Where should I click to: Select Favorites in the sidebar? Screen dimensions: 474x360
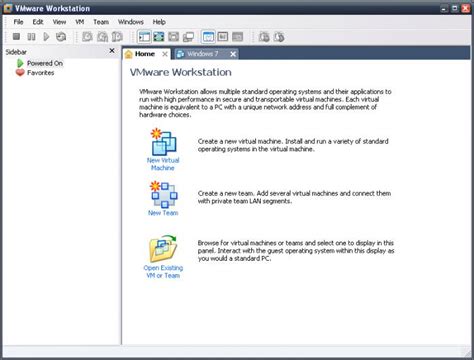point(40,73)
